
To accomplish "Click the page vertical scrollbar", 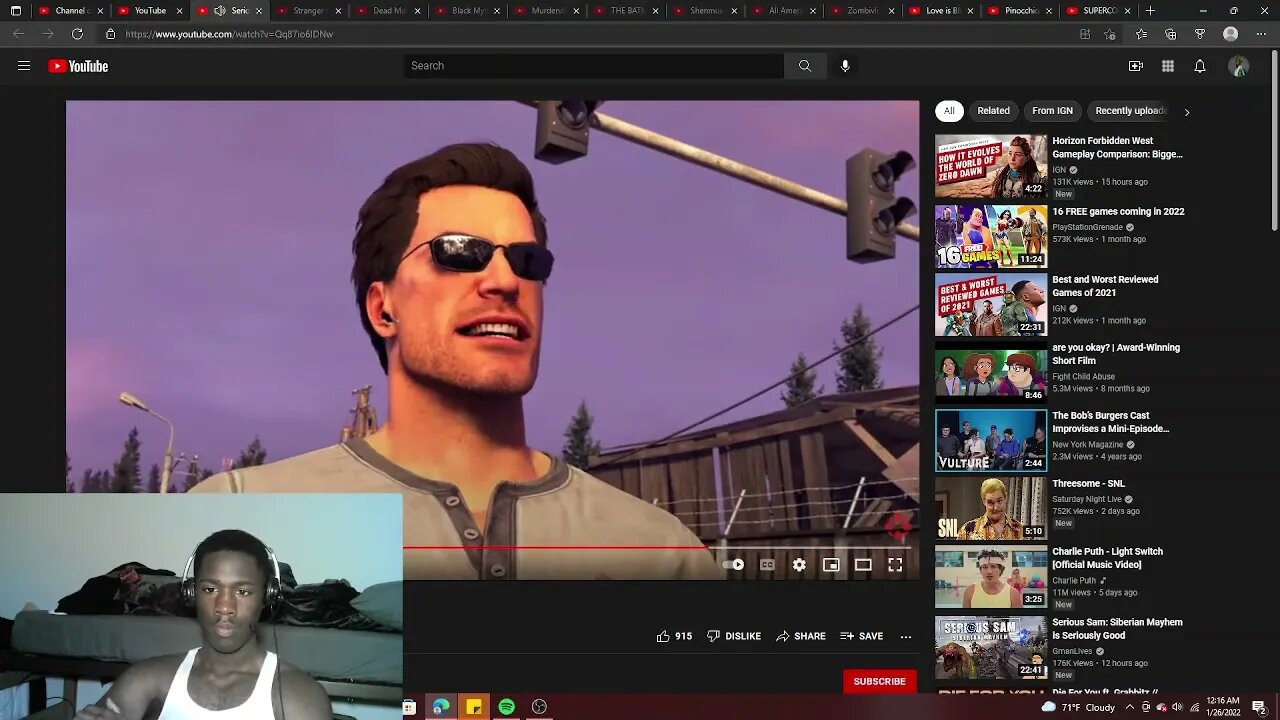I will coord(1274,140).
